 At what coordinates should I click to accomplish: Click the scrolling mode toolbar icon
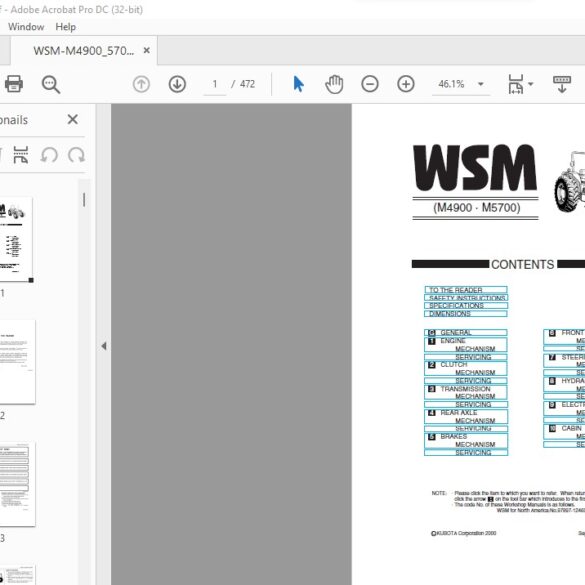tap(561, 84)
